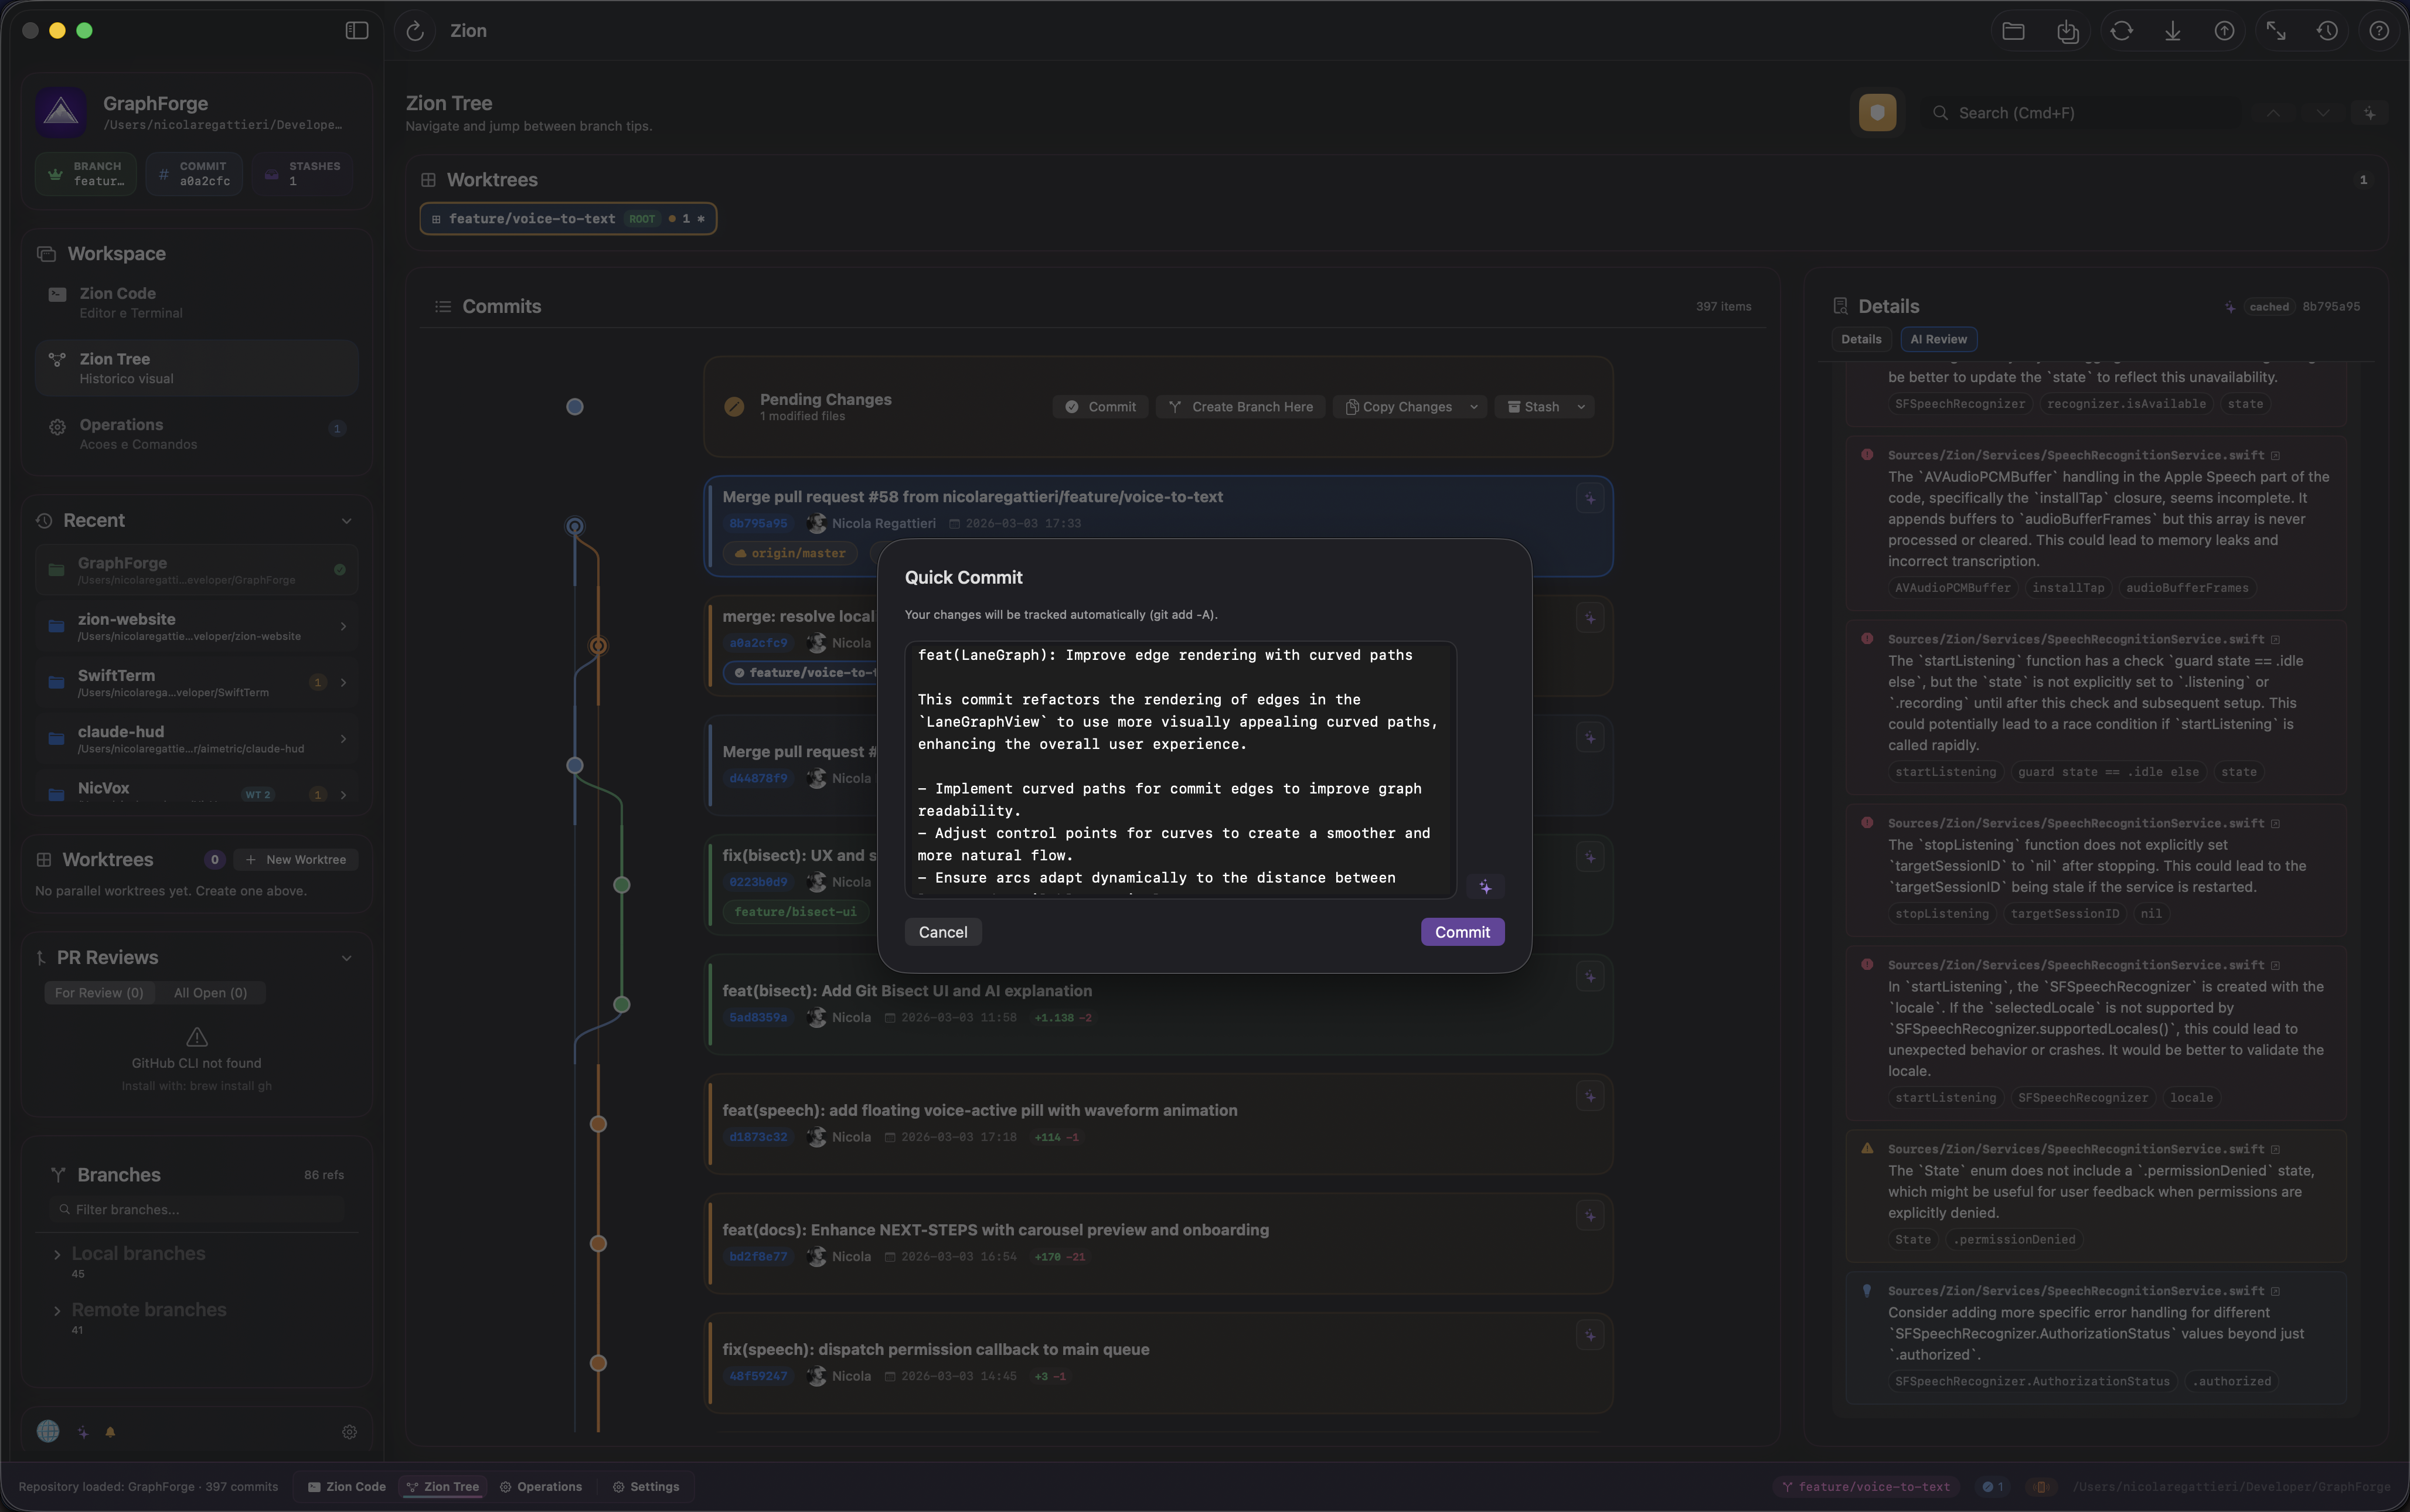Switch to the AI Review tab
The height and width of the screenshot is (1512, 2410).
click(1937, 339)
